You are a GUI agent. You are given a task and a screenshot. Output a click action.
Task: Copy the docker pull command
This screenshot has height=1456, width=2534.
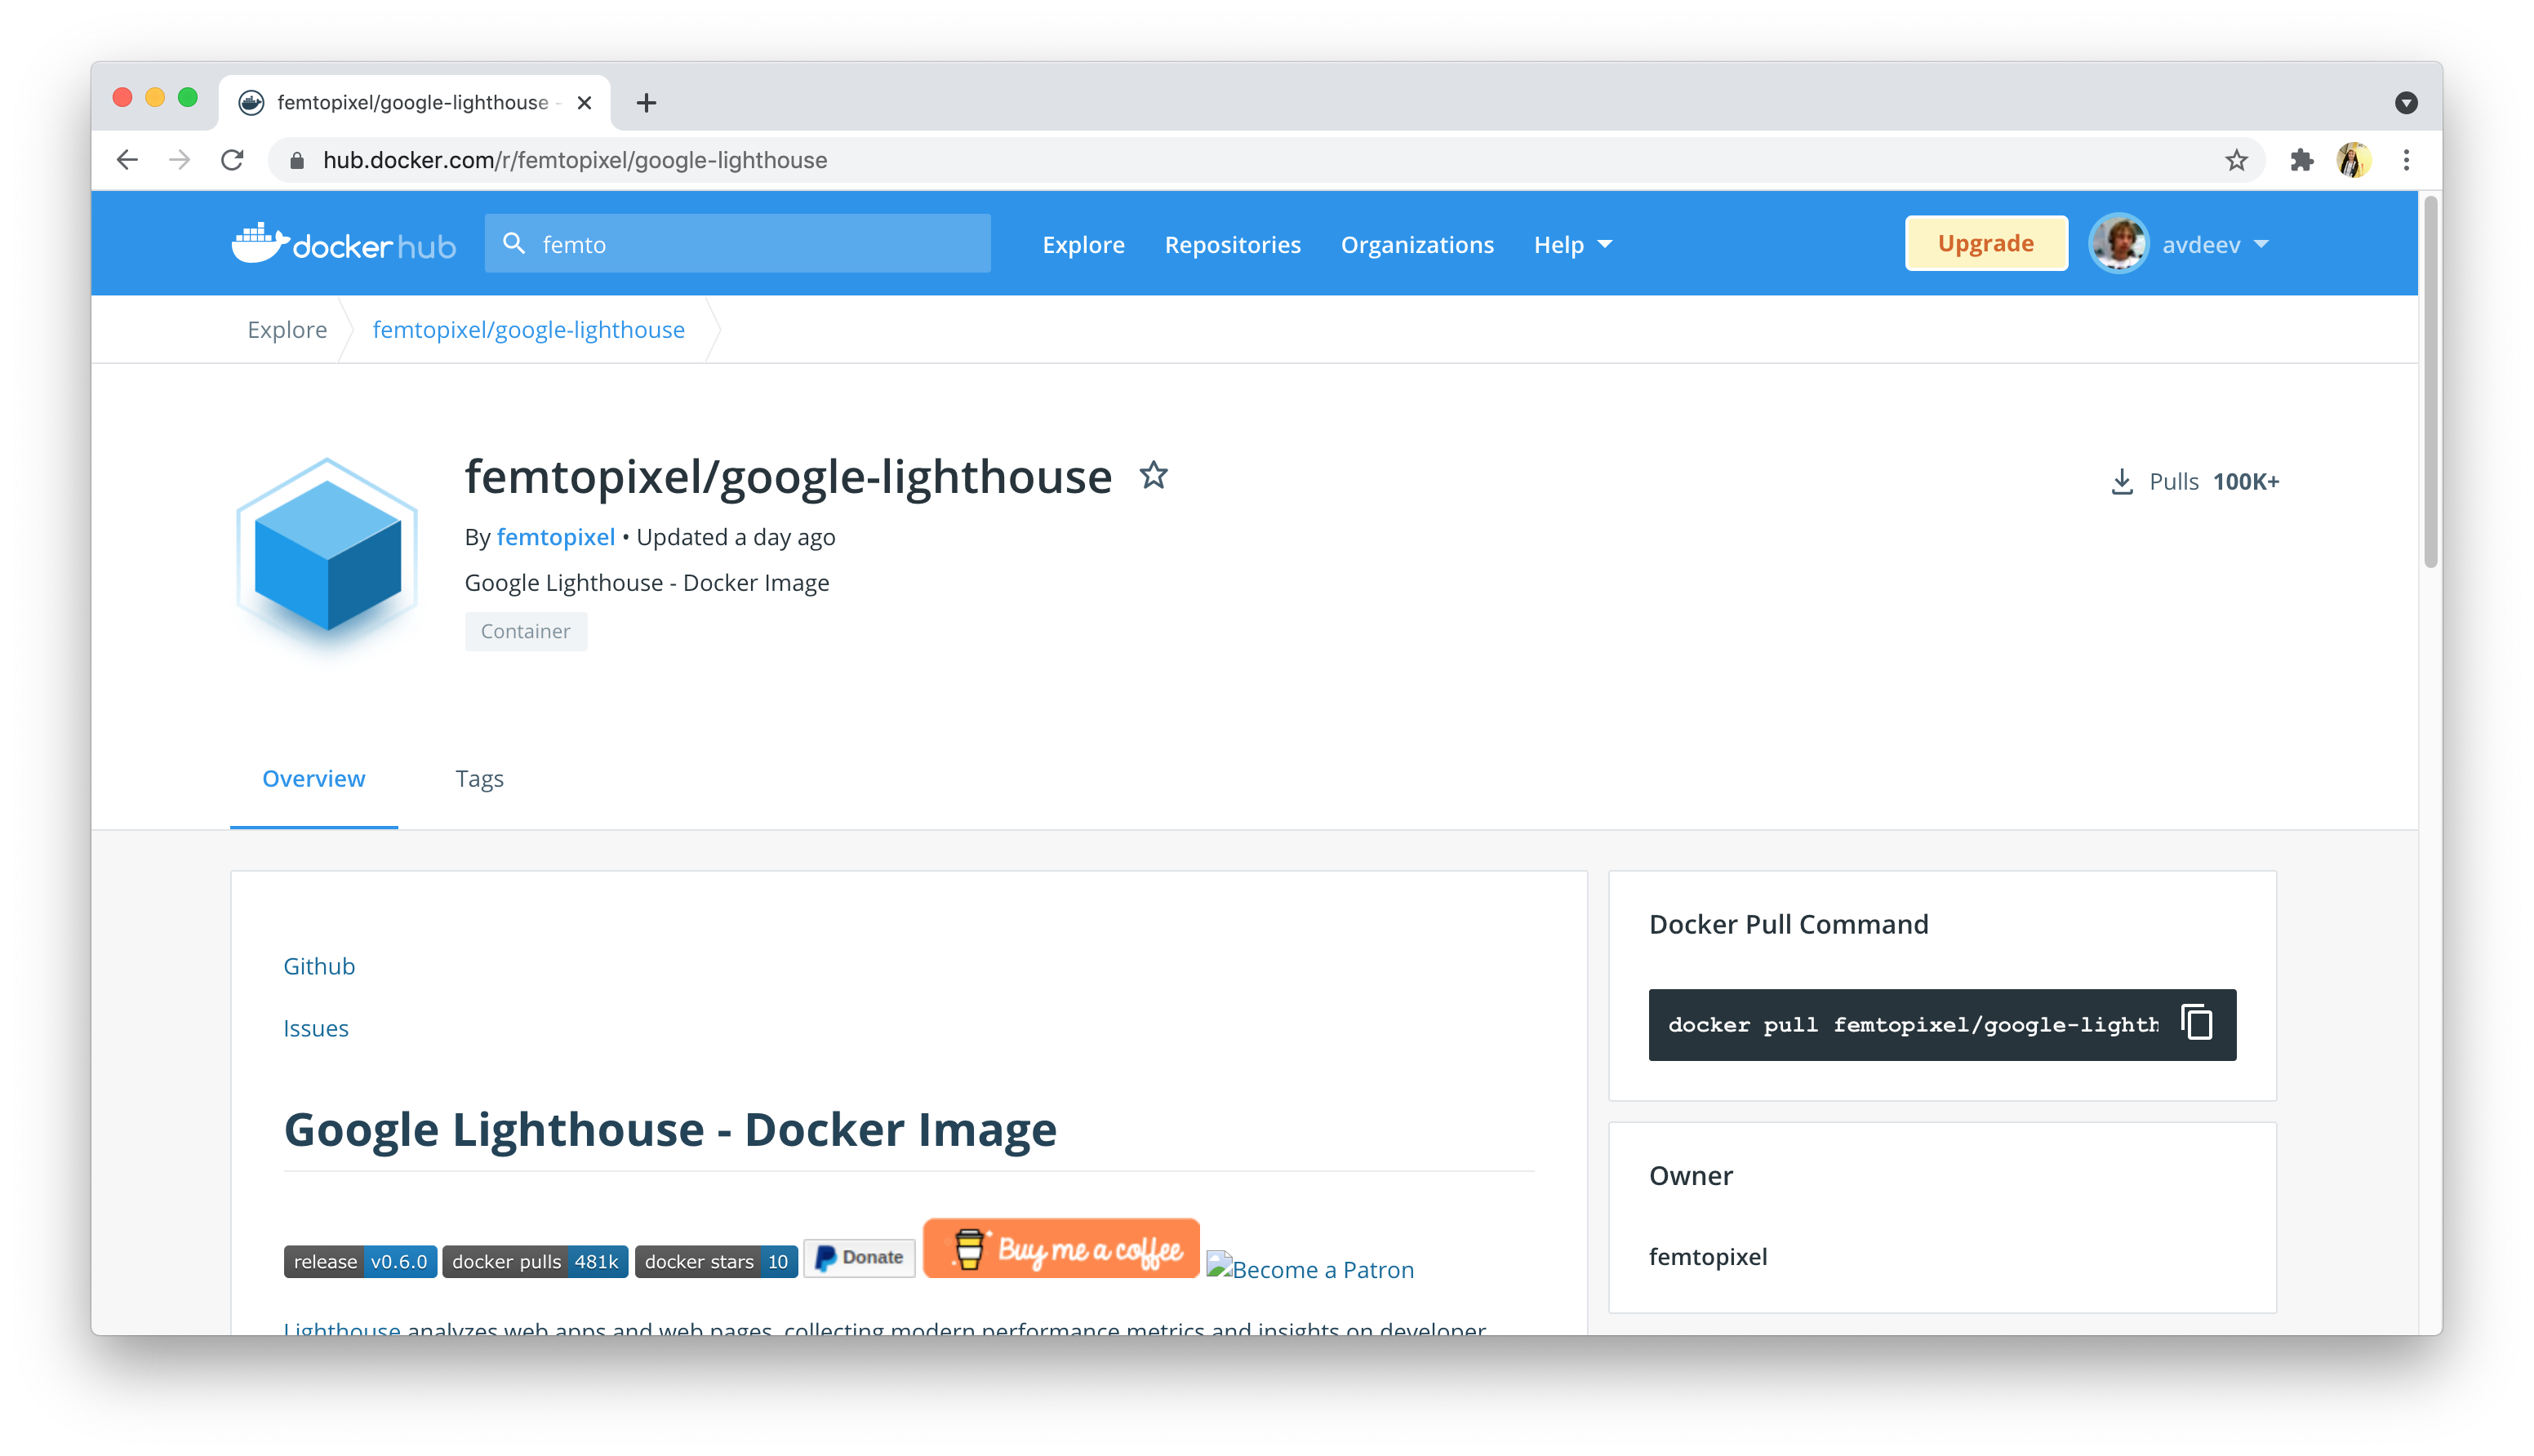point(2196,1023)
